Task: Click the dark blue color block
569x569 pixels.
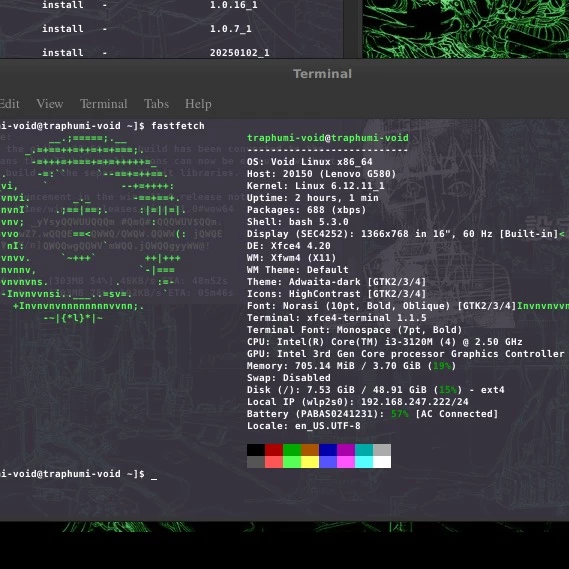Action: (328, 450)
